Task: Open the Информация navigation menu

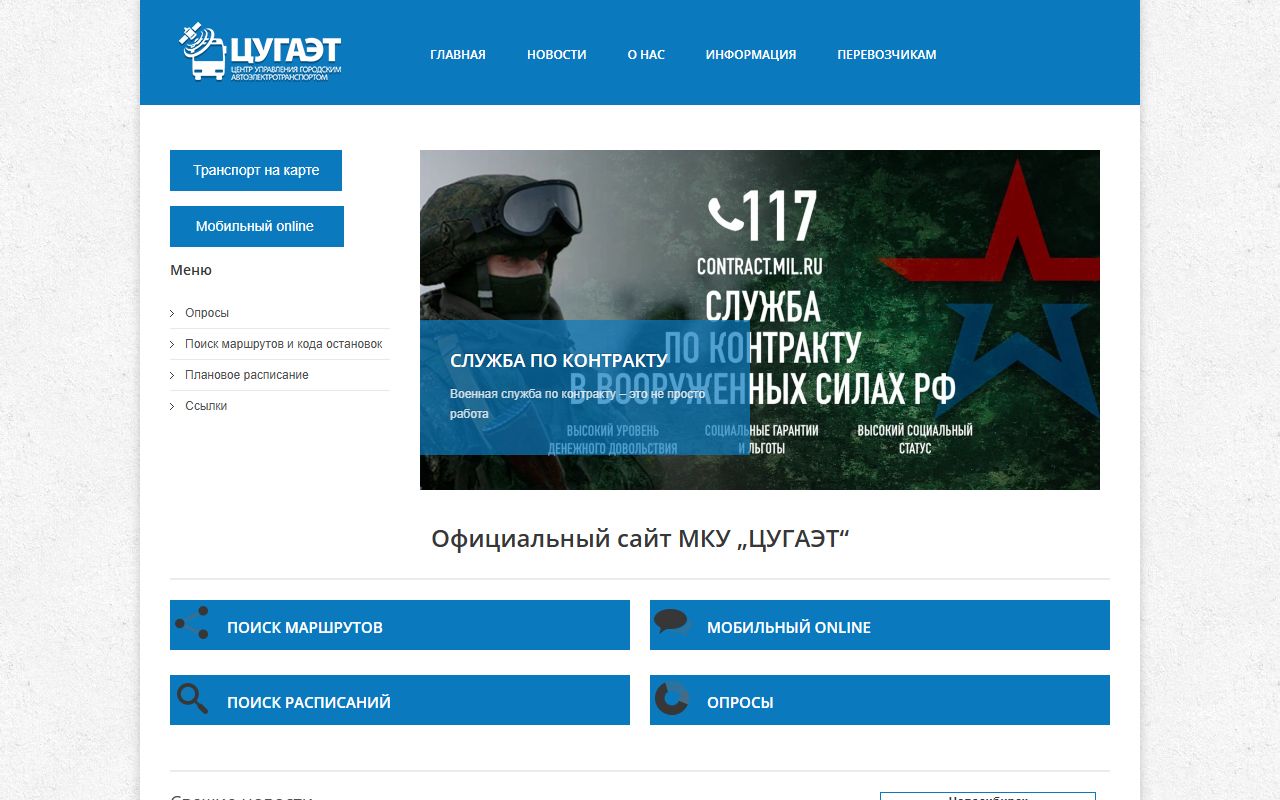Action: coord(751,55)
